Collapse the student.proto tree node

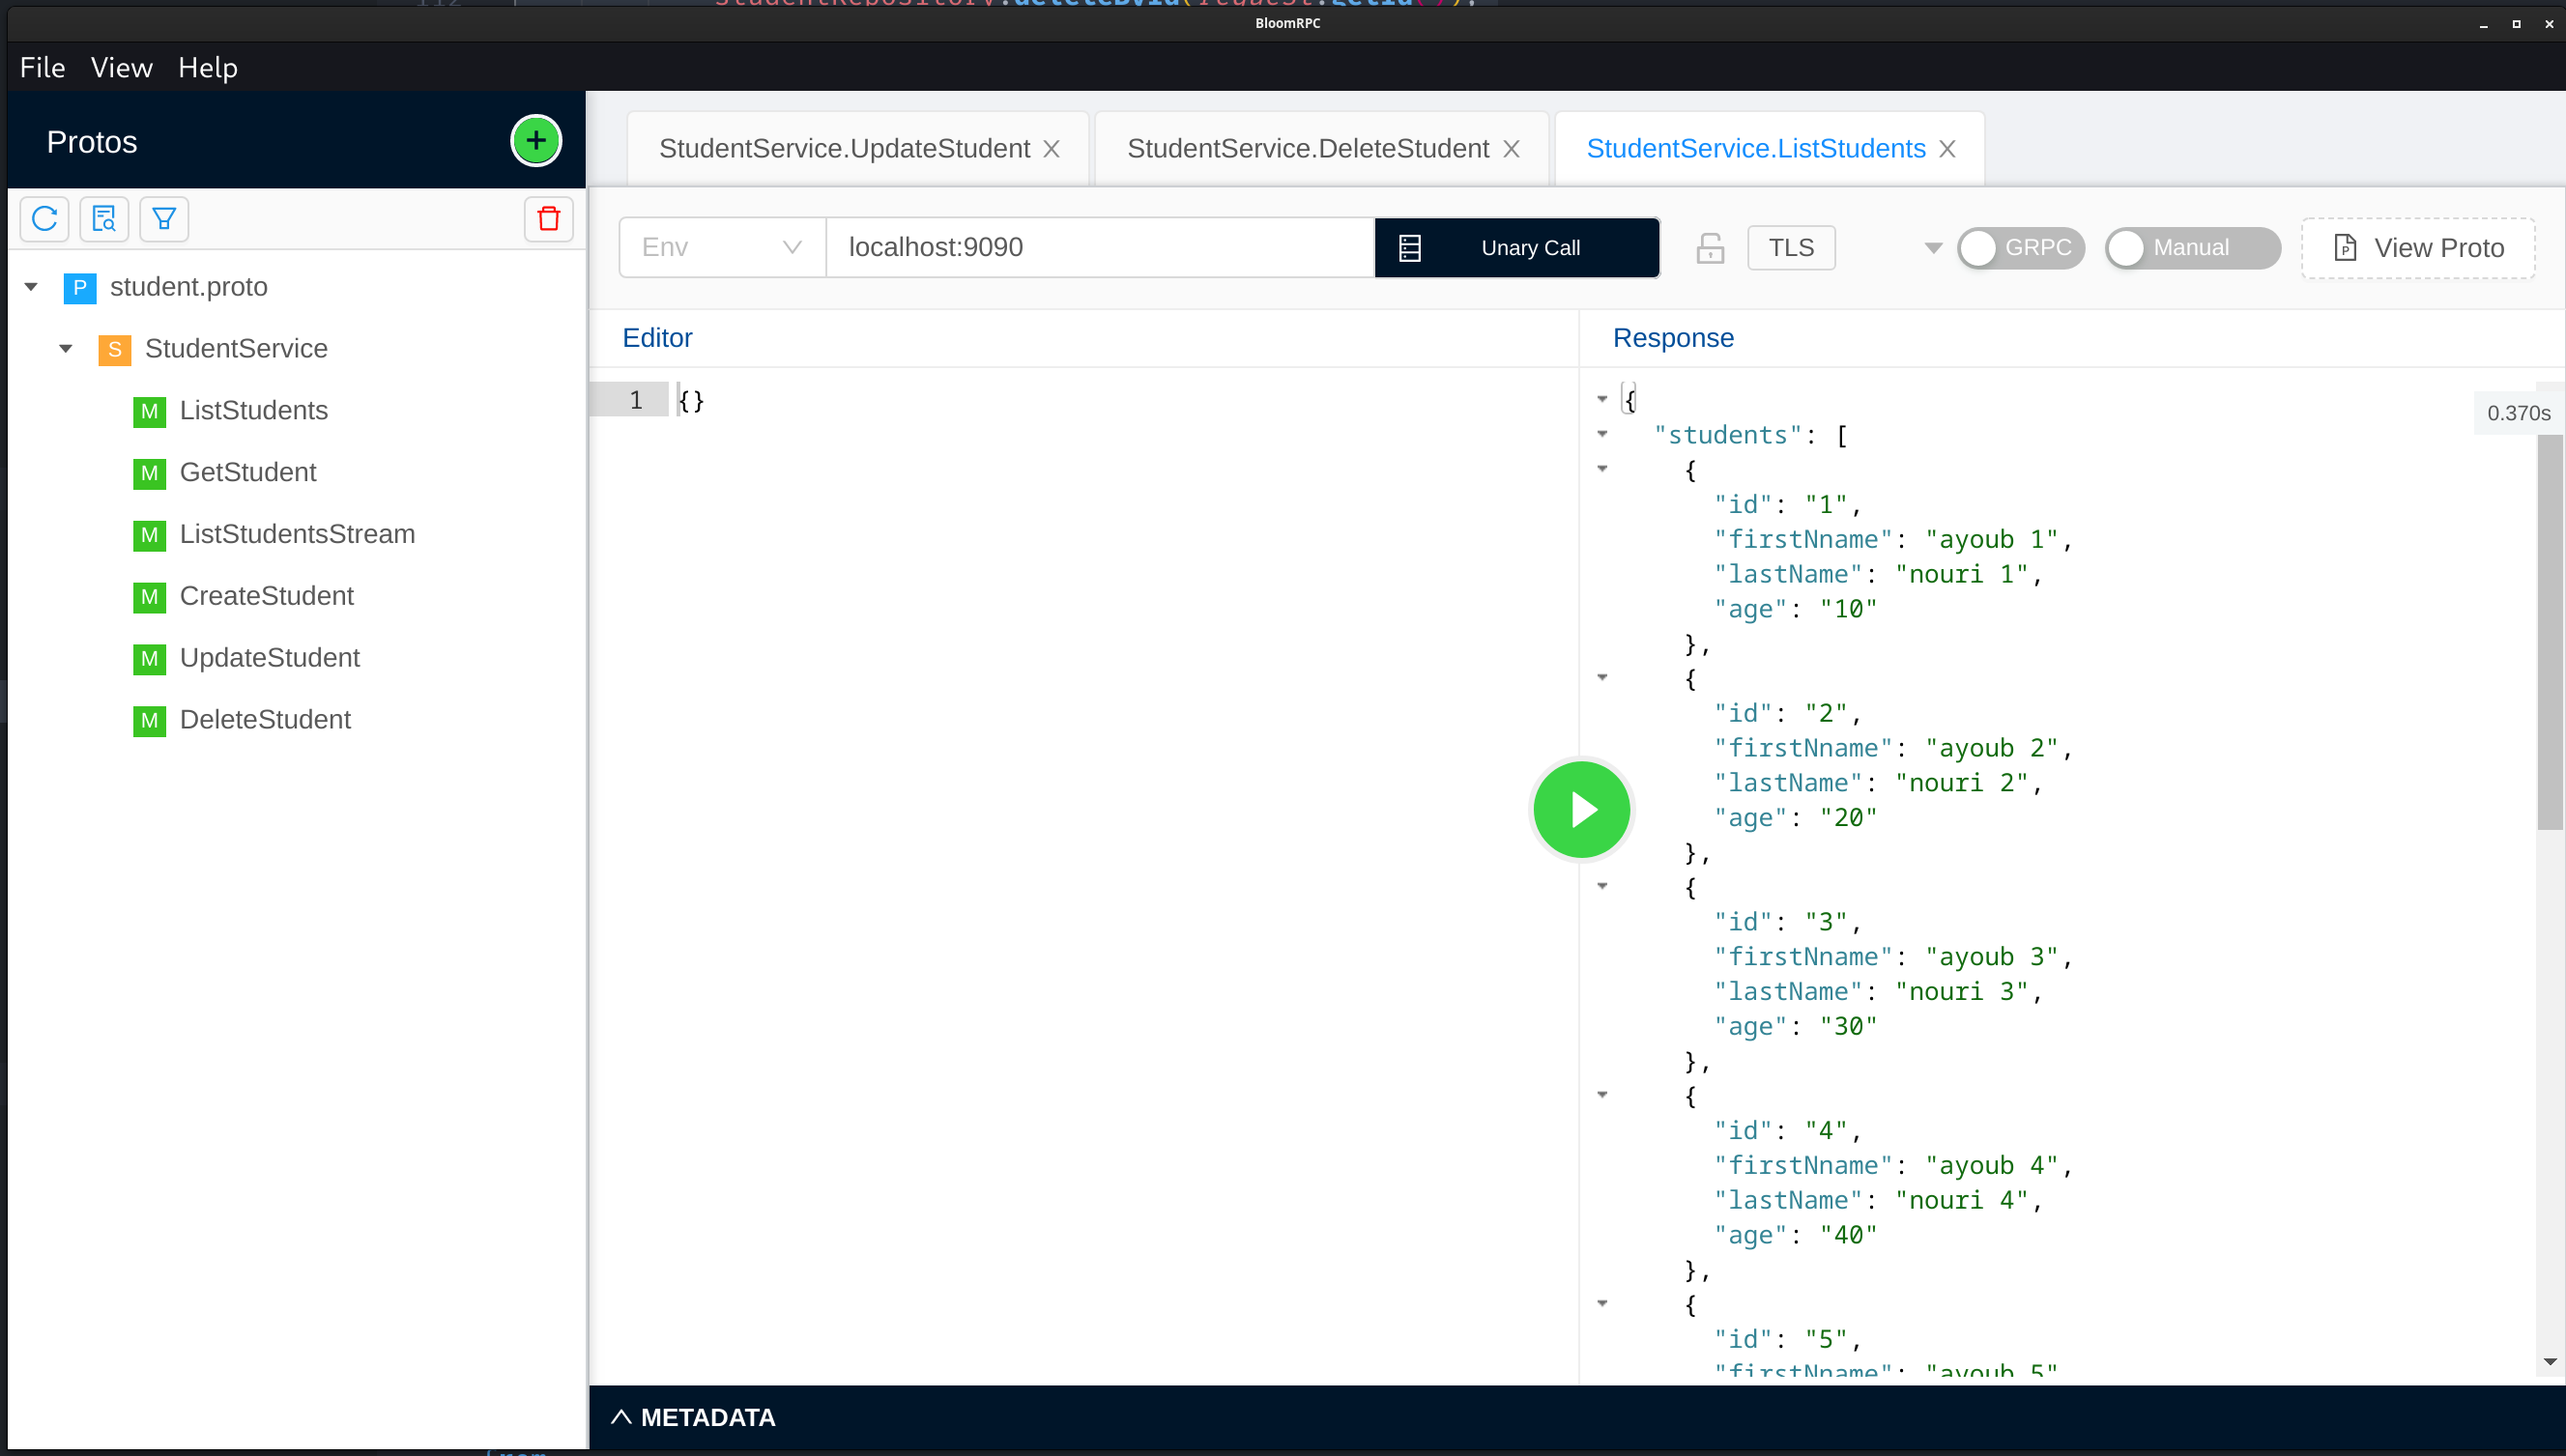31,287
